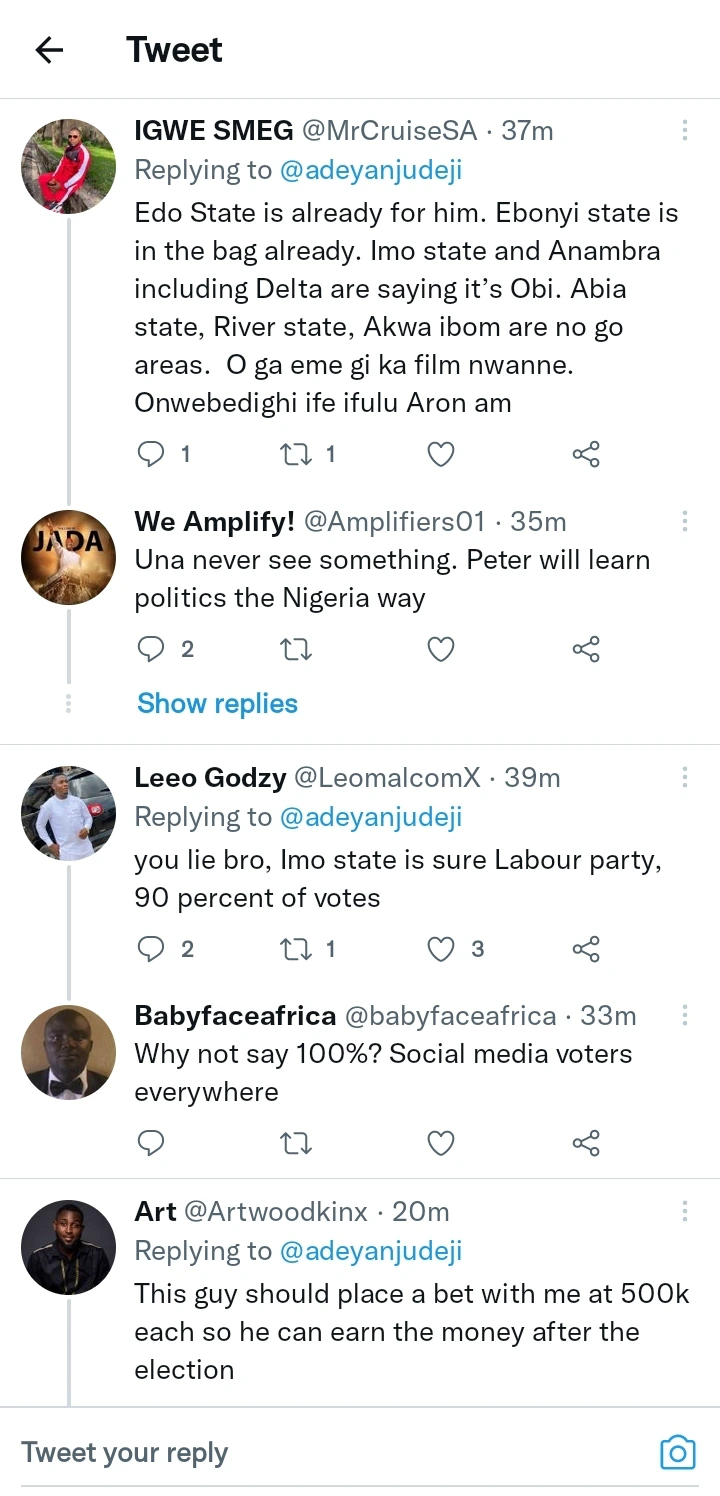Open overflow menu on Art's tweet
The image size is (720, 1496).
click(685, 1211)
